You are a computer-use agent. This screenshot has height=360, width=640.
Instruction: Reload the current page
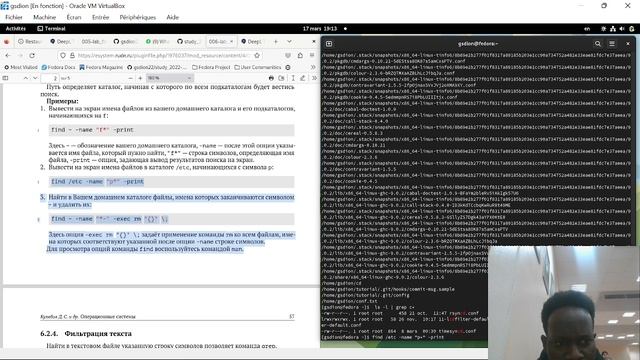(x=32, y=55)
